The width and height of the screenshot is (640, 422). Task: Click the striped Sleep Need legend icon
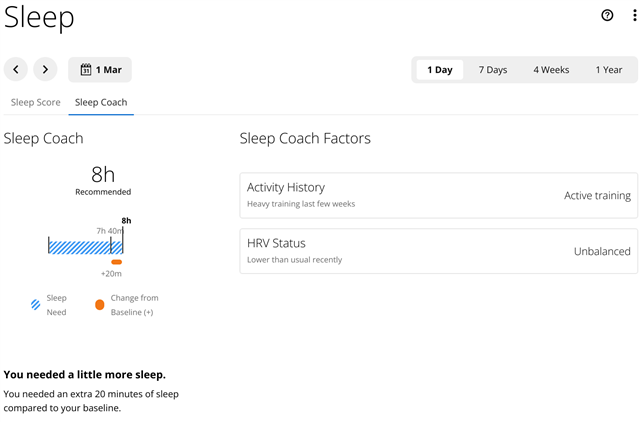click(x=36, y=304)
